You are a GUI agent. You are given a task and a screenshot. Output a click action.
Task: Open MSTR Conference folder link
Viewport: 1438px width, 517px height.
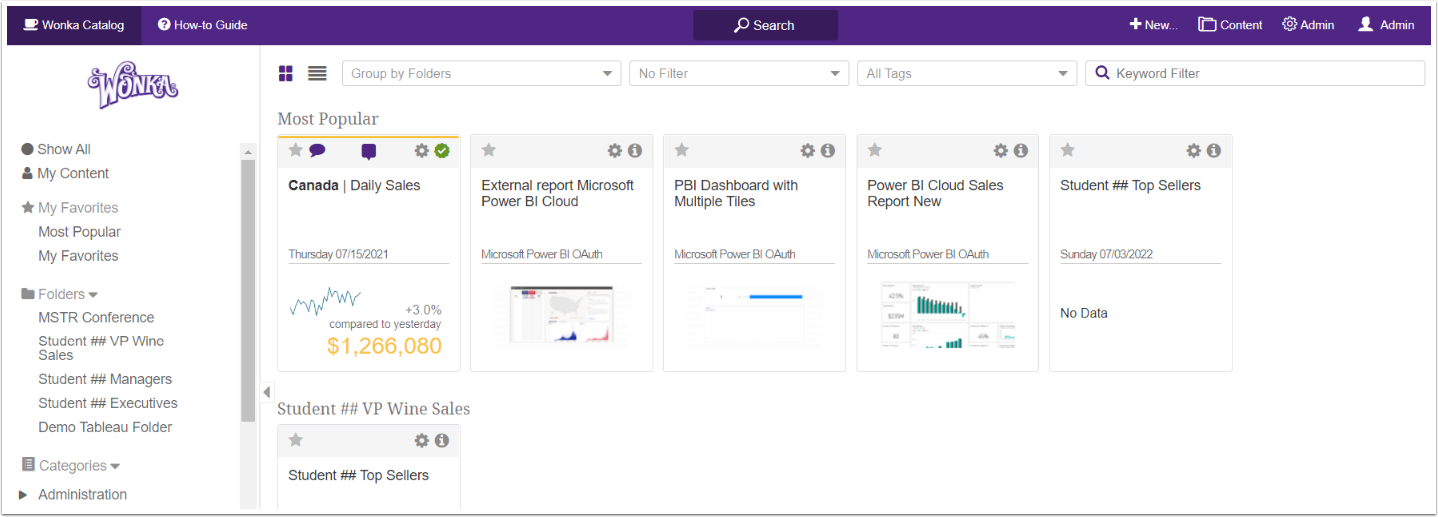pos(96,317)
